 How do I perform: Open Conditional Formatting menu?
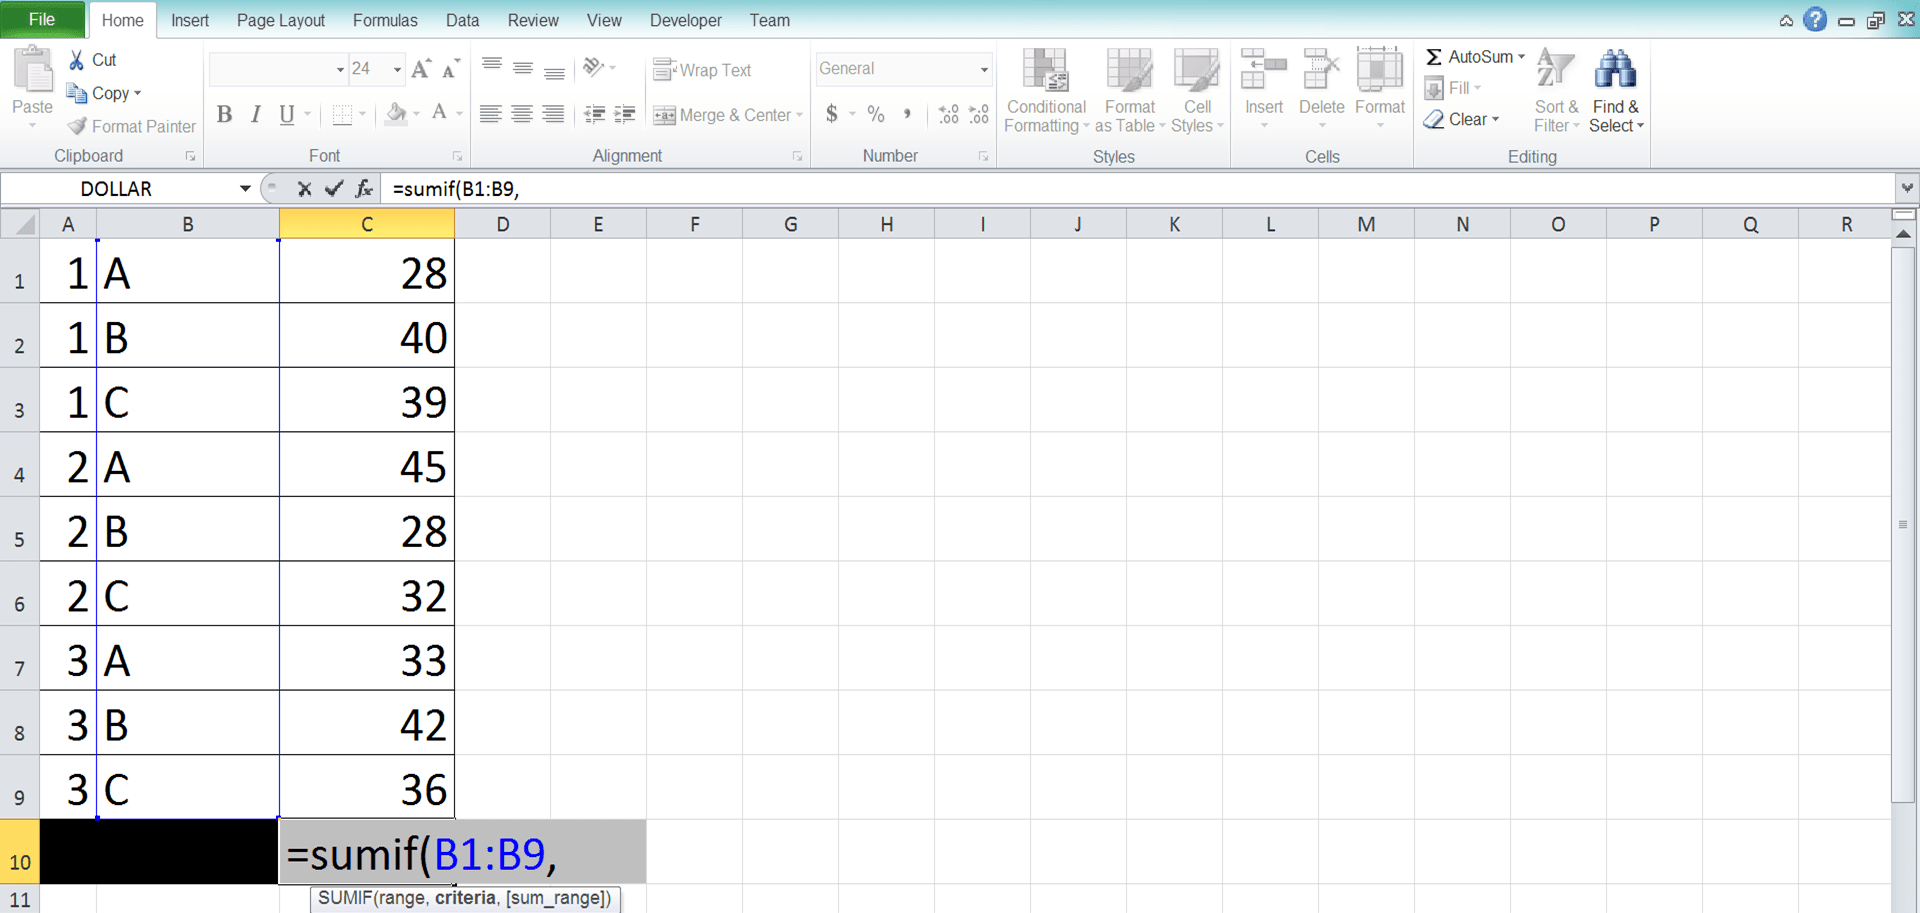[1046, 90]
